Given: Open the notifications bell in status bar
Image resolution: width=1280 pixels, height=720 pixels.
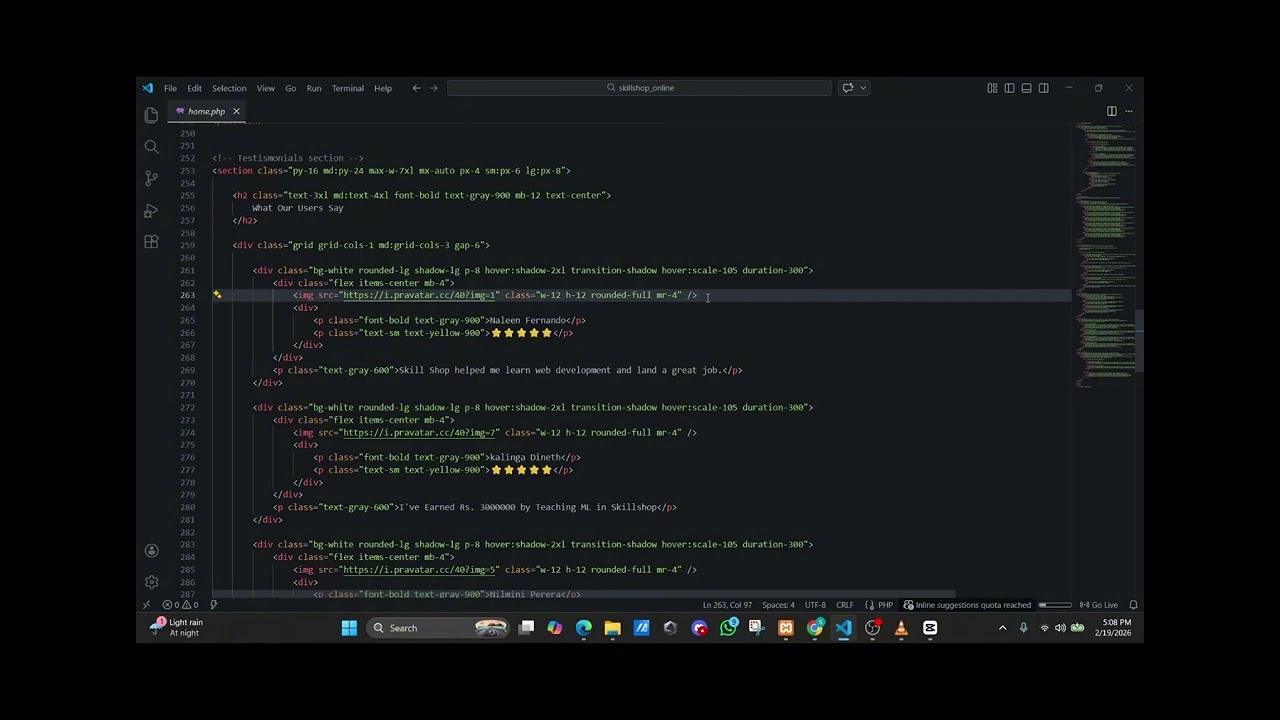Looking at the screenshot, I should point(1133,605).
